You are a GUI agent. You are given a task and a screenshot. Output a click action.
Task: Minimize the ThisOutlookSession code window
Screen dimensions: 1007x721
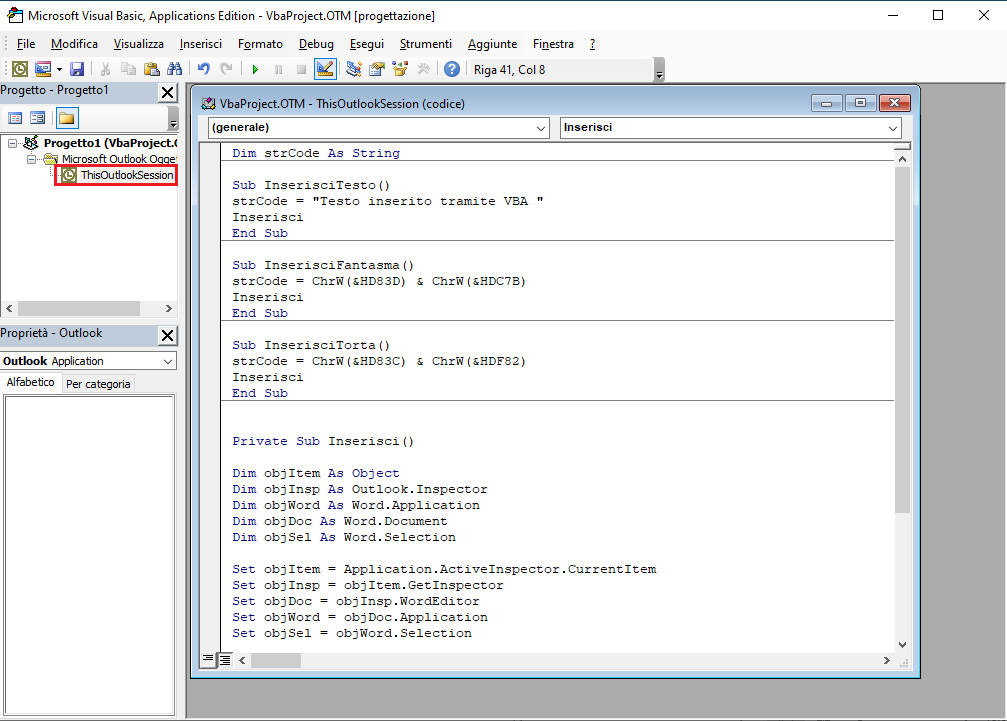pyautogui.click(x=827, y=103)
